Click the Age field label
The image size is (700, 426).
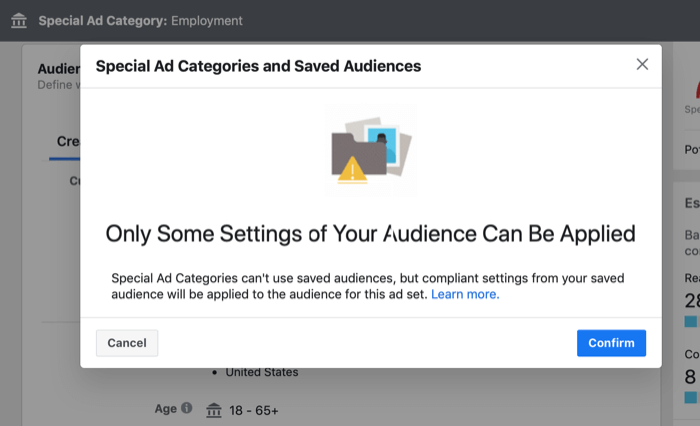coord(165,409)
